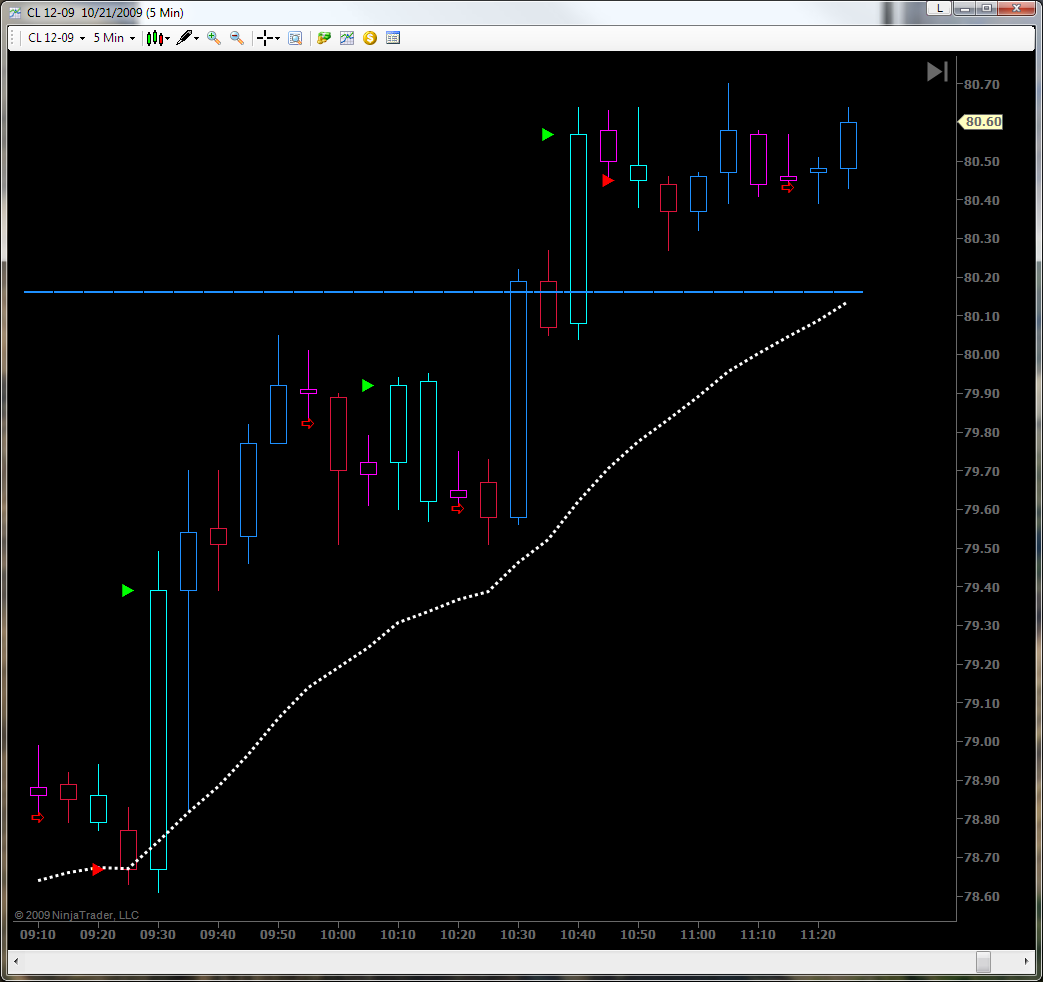Click the 79.50 price axis label
The width and height of the screenshot is (1043, 982).
[982, 548]
